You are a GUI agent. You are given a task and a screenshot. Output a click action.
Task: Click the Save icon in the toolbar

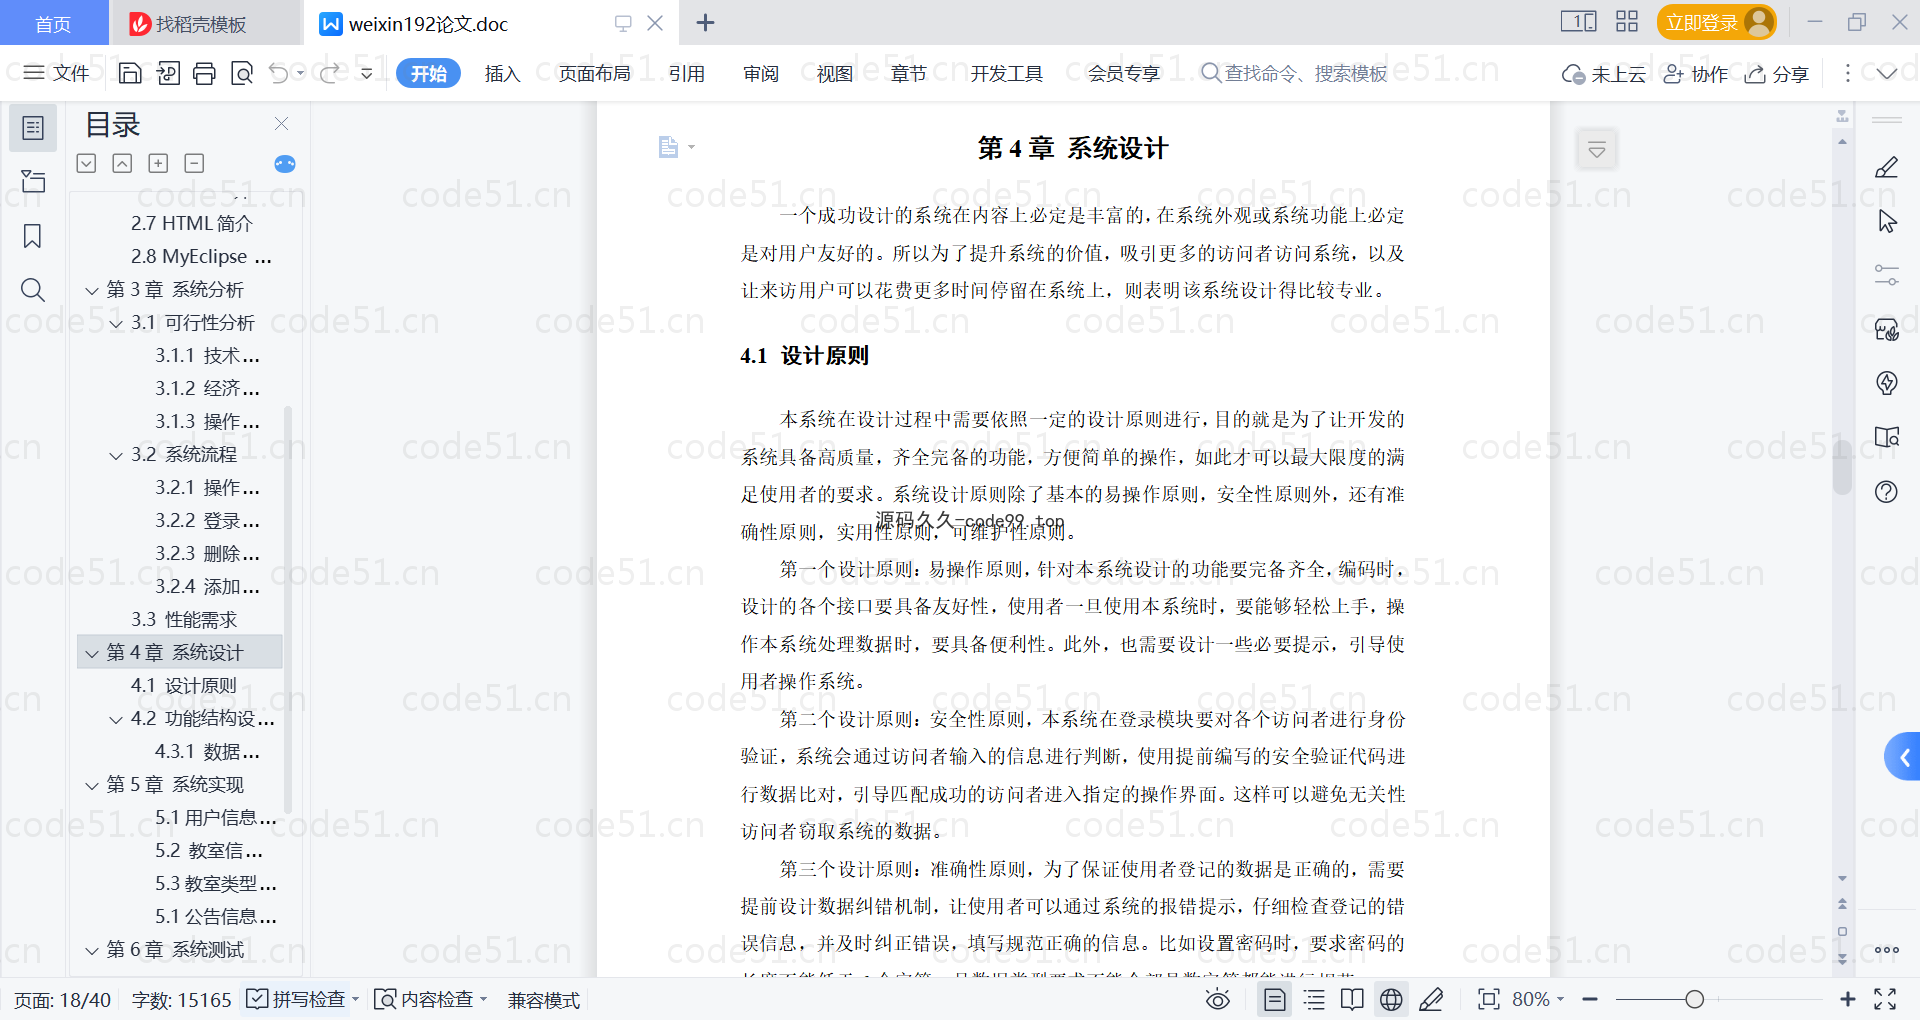tap(130, 73)
